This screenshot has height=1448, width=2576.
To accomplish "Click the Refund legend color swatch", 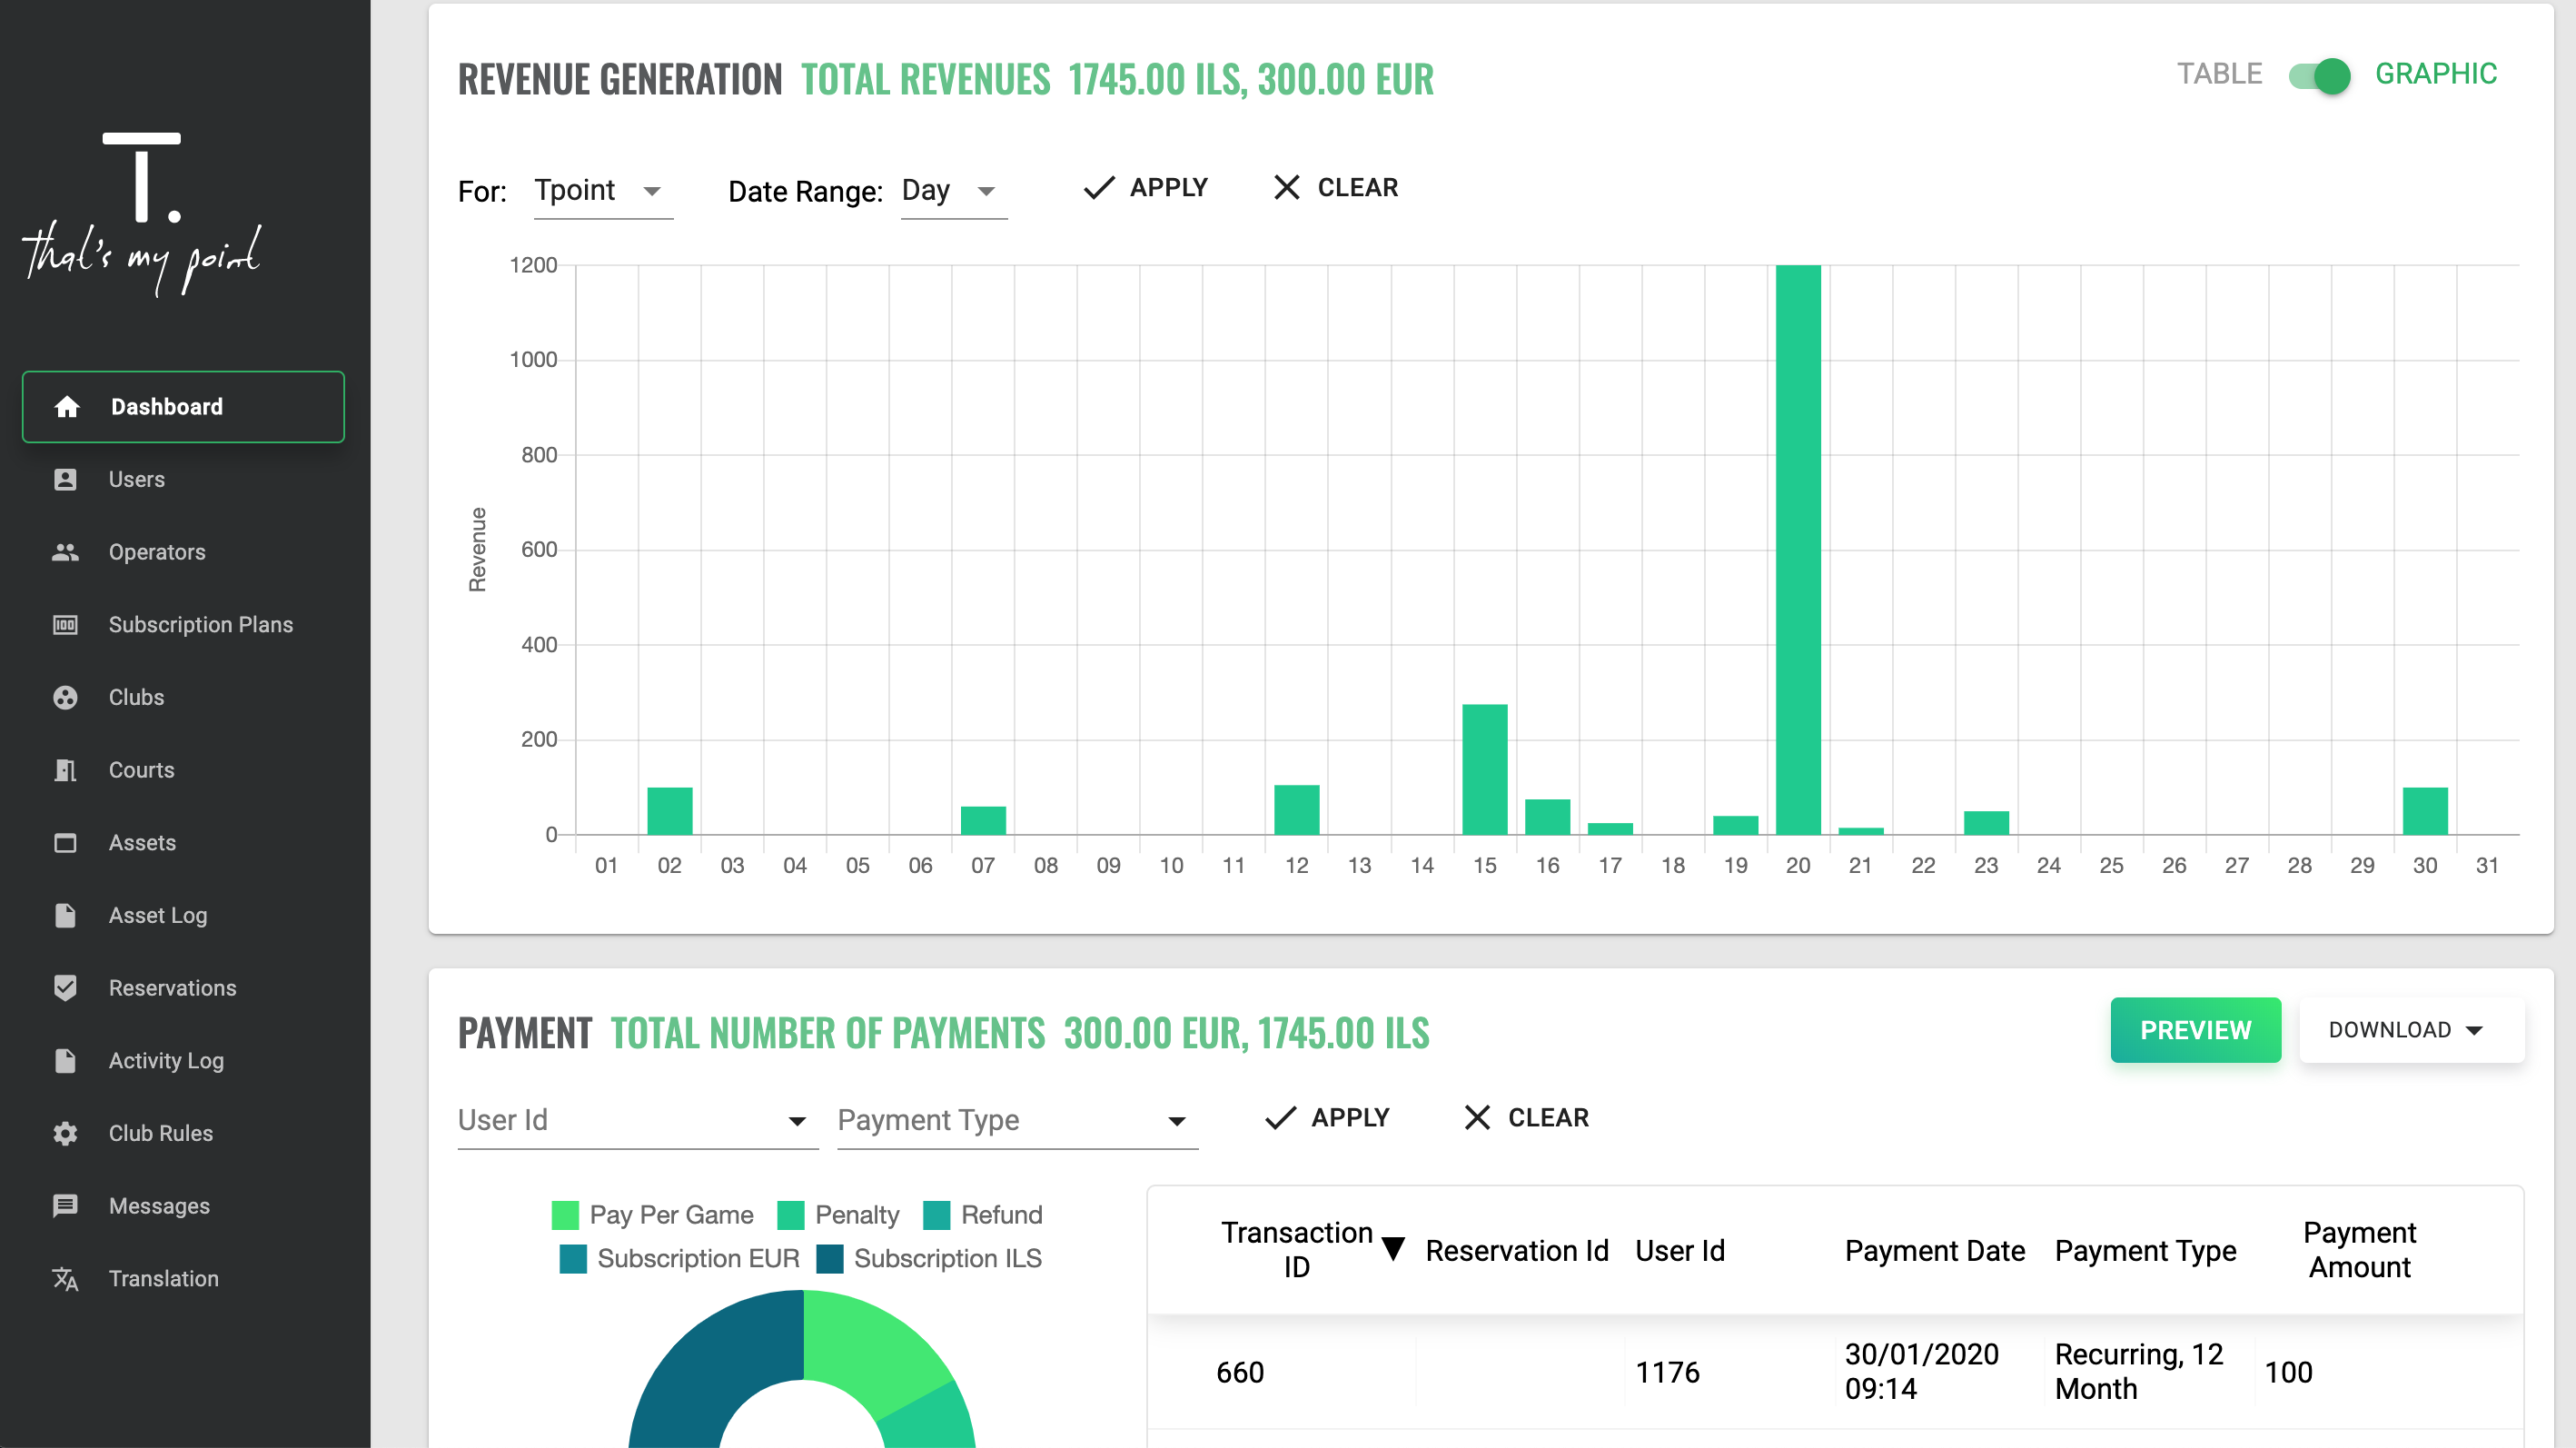I will 937,1215.
